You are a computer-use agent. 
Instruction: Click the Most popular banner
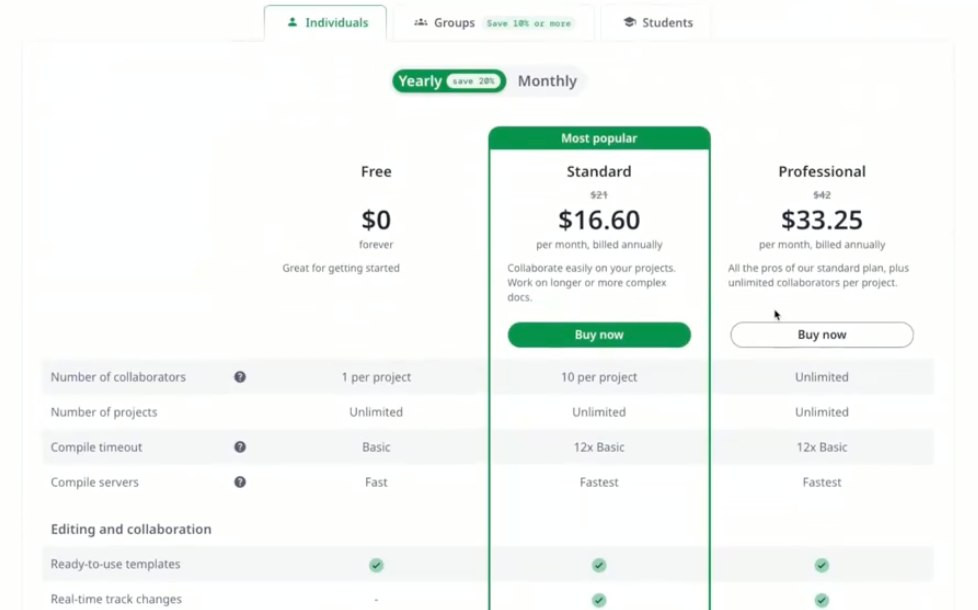599,138
